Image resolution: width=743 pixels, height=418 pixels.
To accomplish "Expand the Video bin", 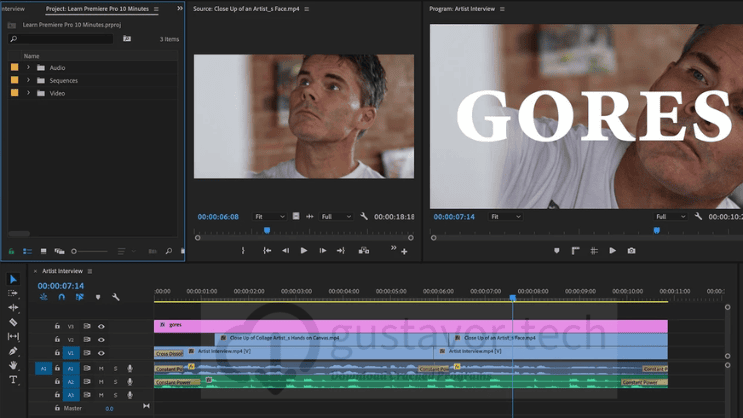I will [x=28, y=93].
